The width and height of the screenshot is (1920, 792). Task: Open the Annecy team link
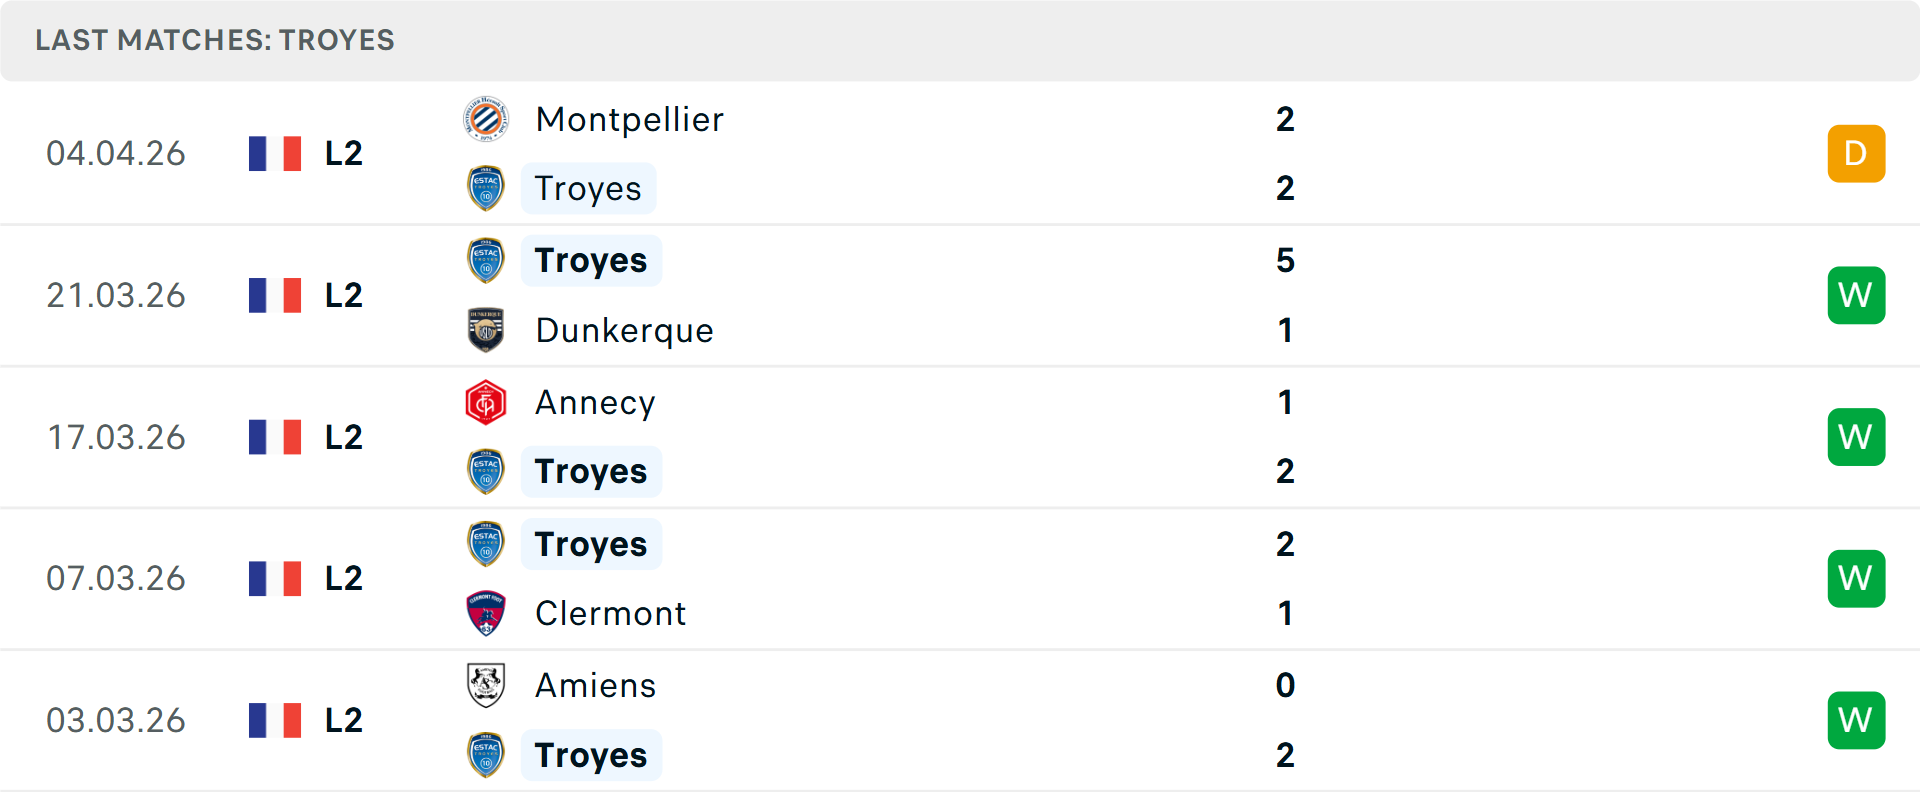tap(595, 402)
